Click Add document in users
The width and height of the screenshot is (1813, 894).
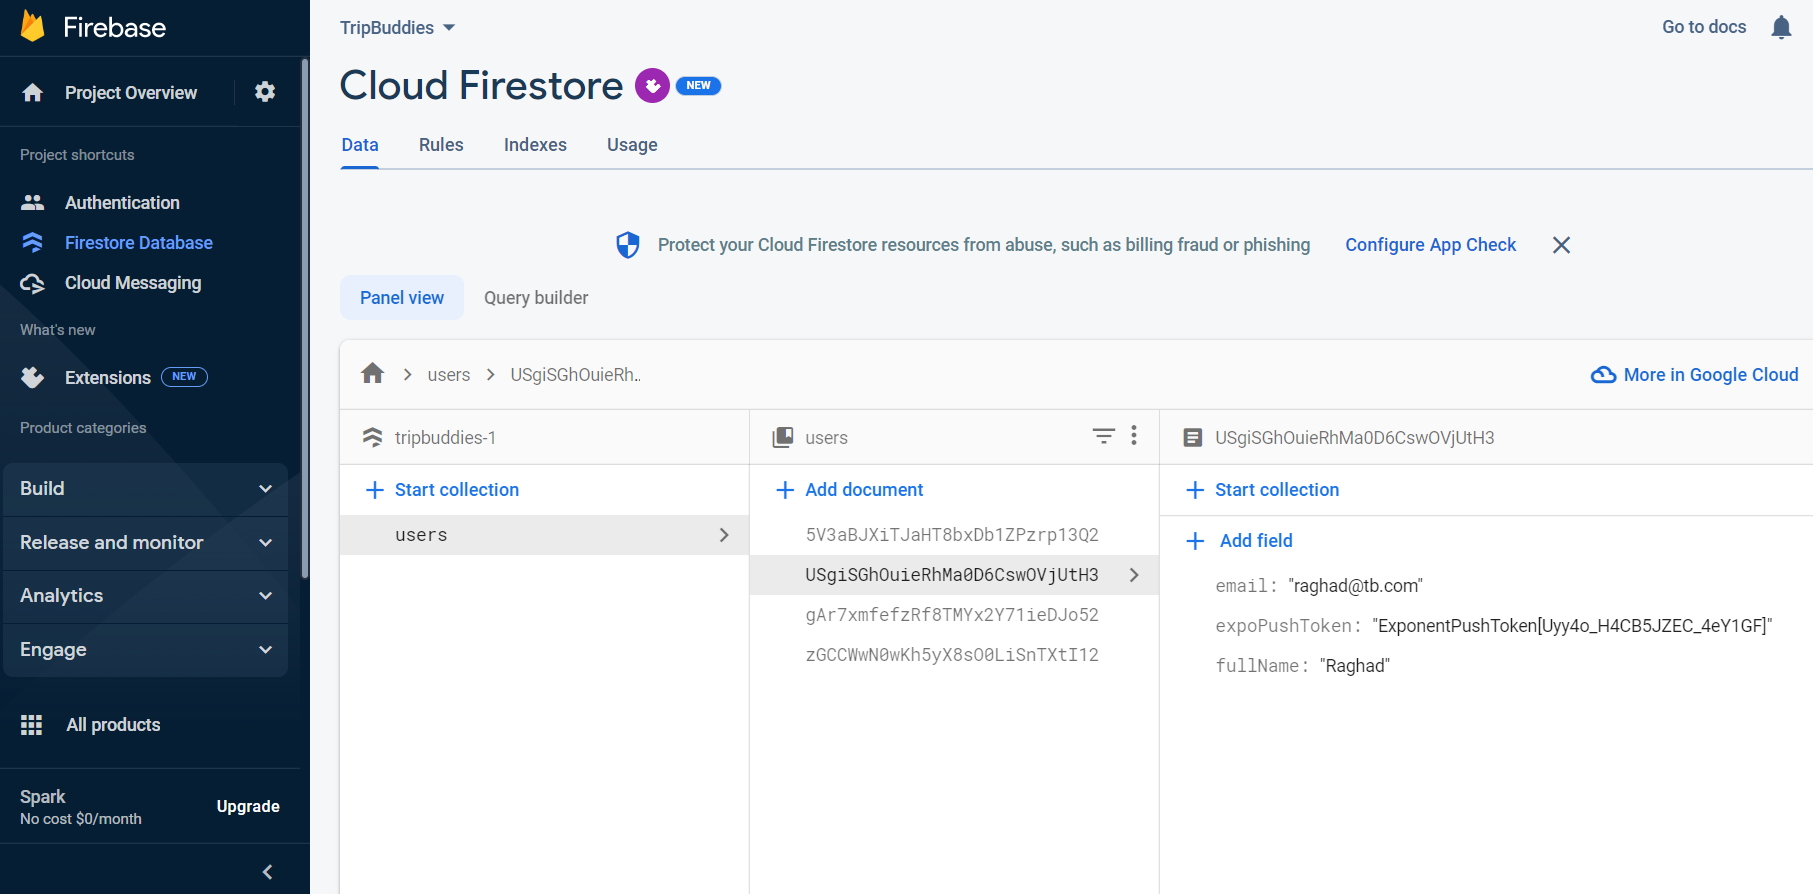point(864,490)
